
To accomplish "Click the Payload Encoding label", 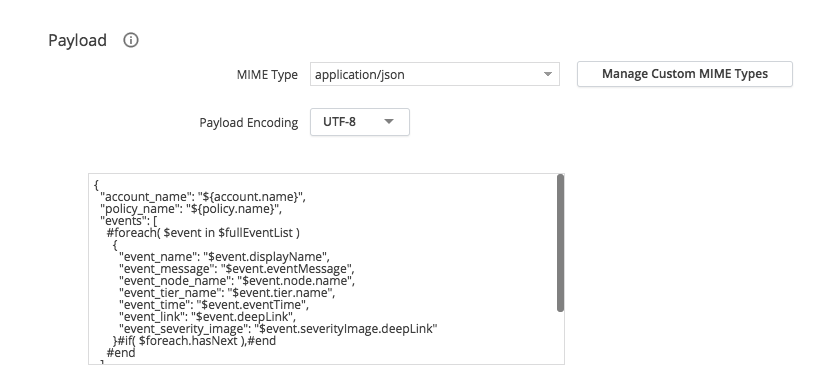I will 249,123.
